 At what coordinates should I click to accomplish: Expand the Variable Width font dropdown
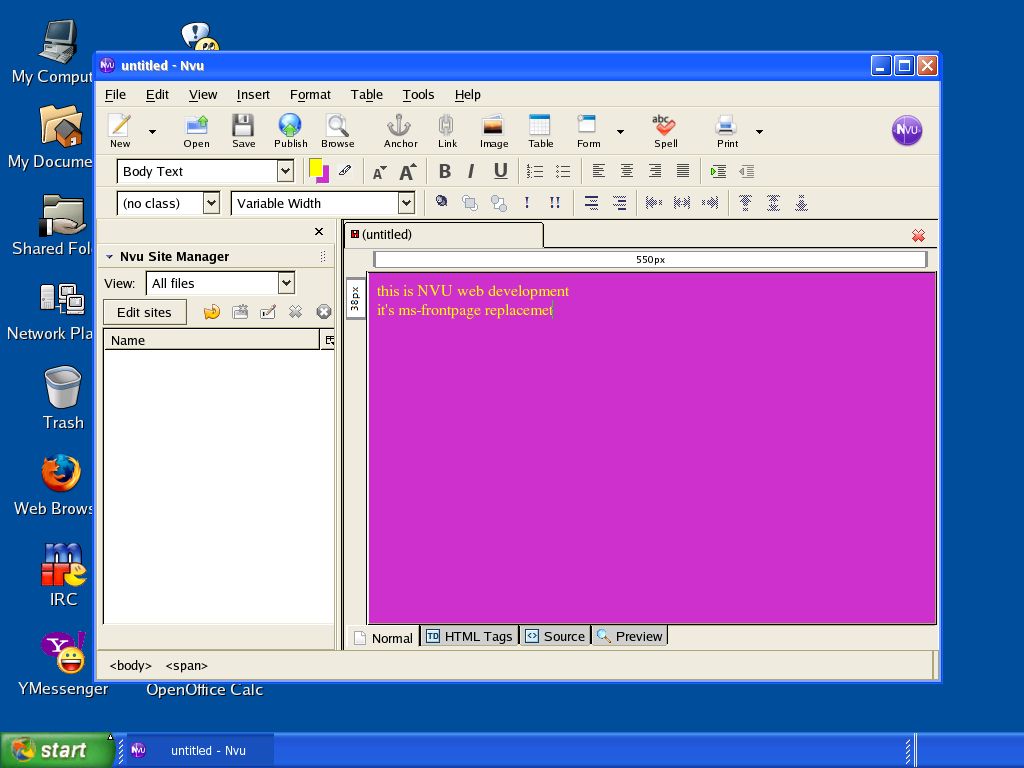[406, 203]
